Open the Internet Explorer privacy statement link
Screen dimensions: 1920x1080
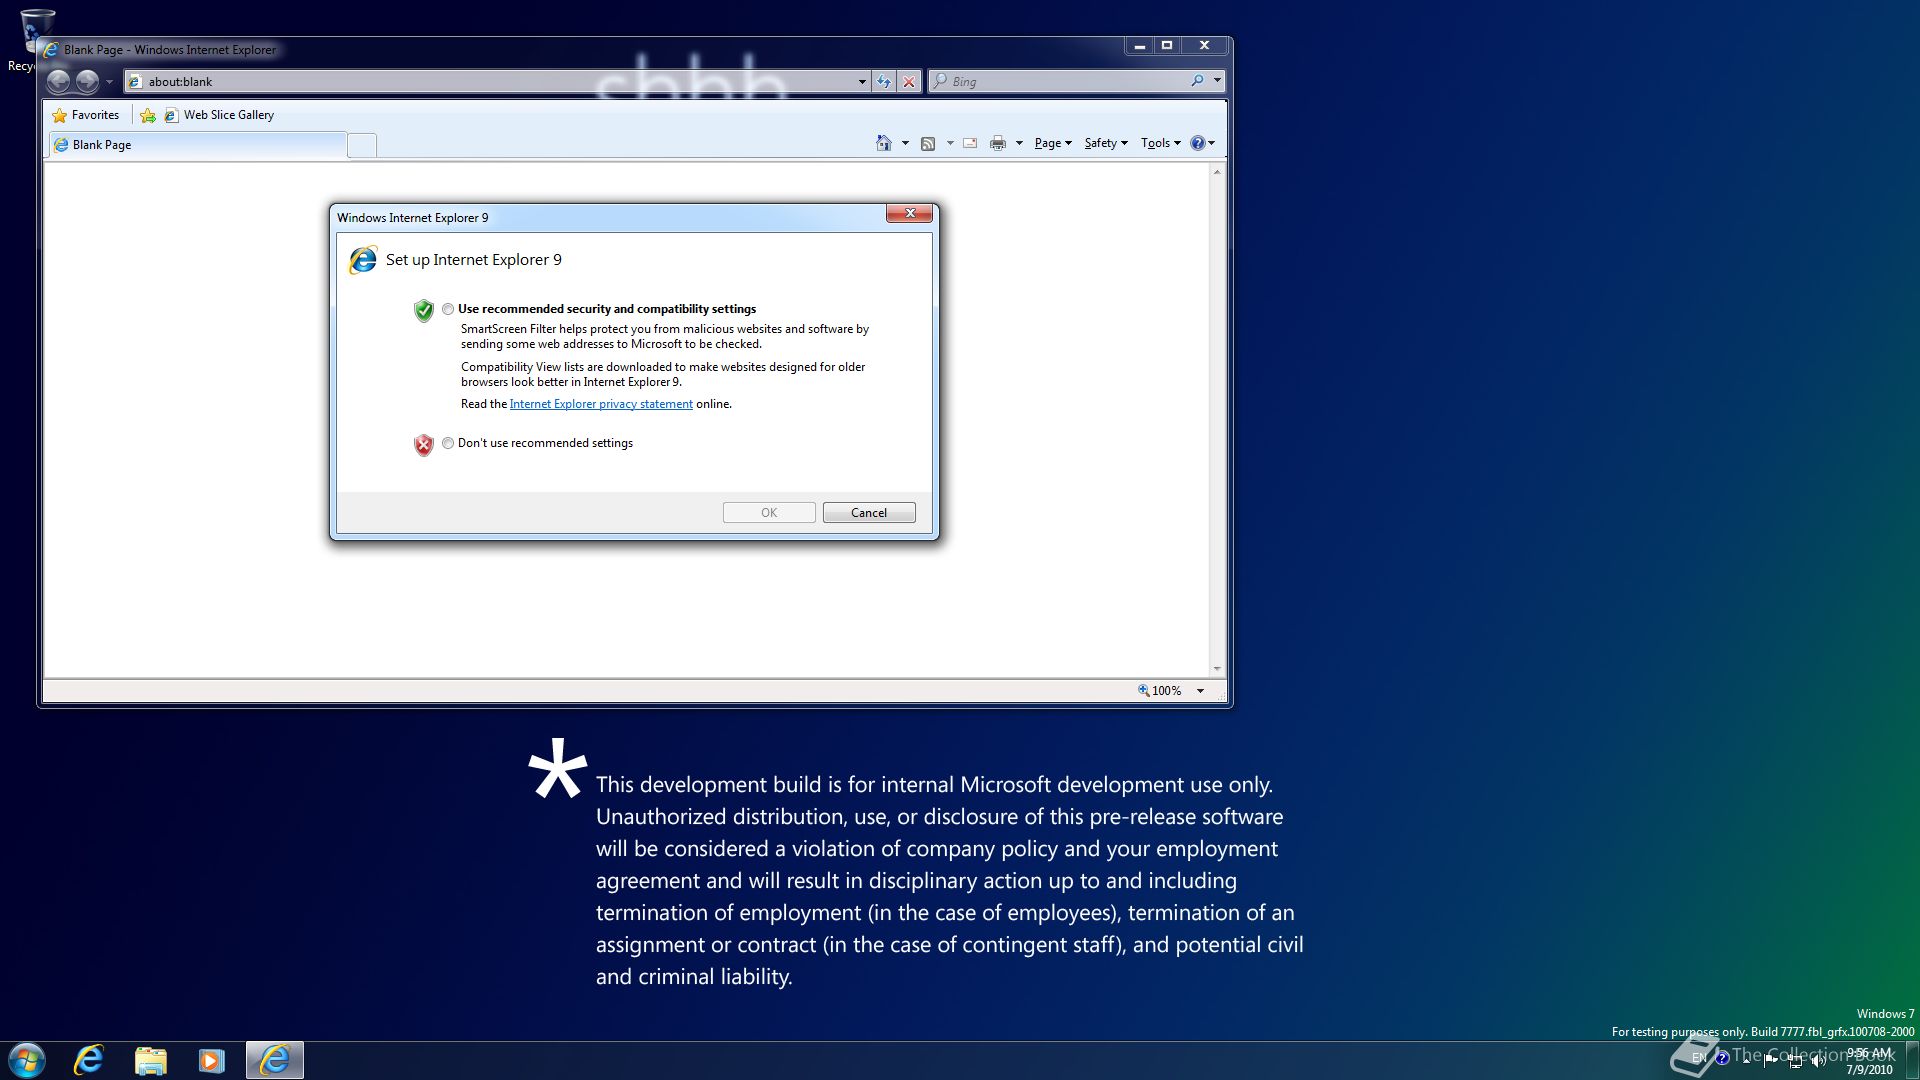tap(601, 404)
